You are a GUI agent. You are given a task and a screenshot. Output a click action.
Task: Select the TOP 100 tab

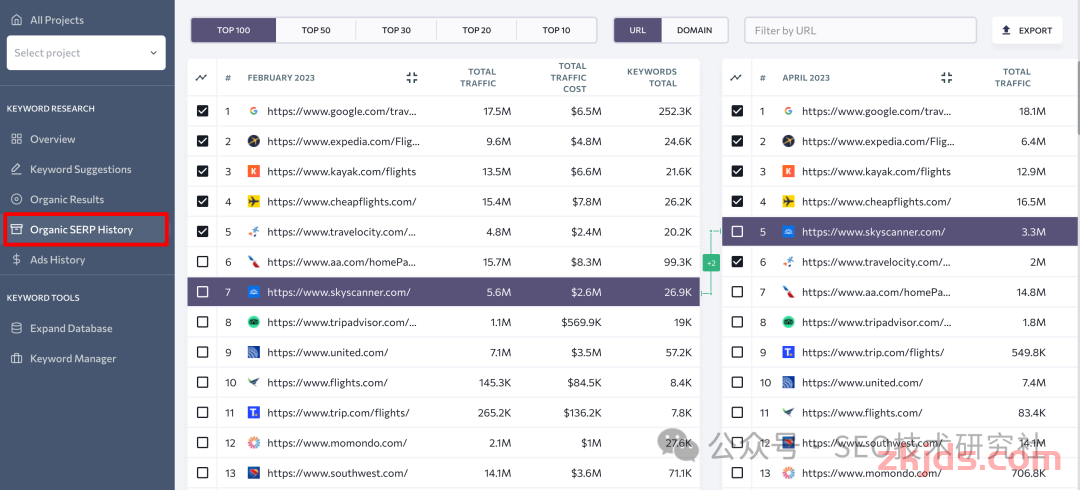233,30
